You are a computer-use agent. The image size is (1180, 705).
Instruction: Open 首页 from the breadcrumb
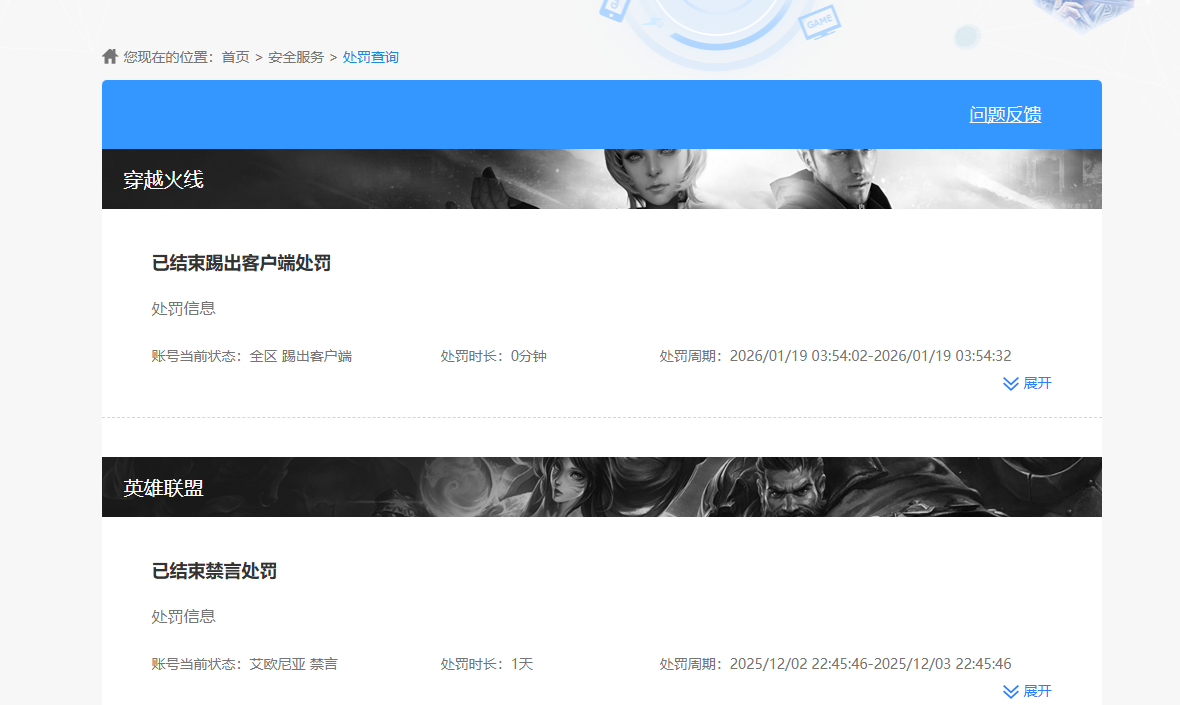pyautogui.click(x=234, y=57)
